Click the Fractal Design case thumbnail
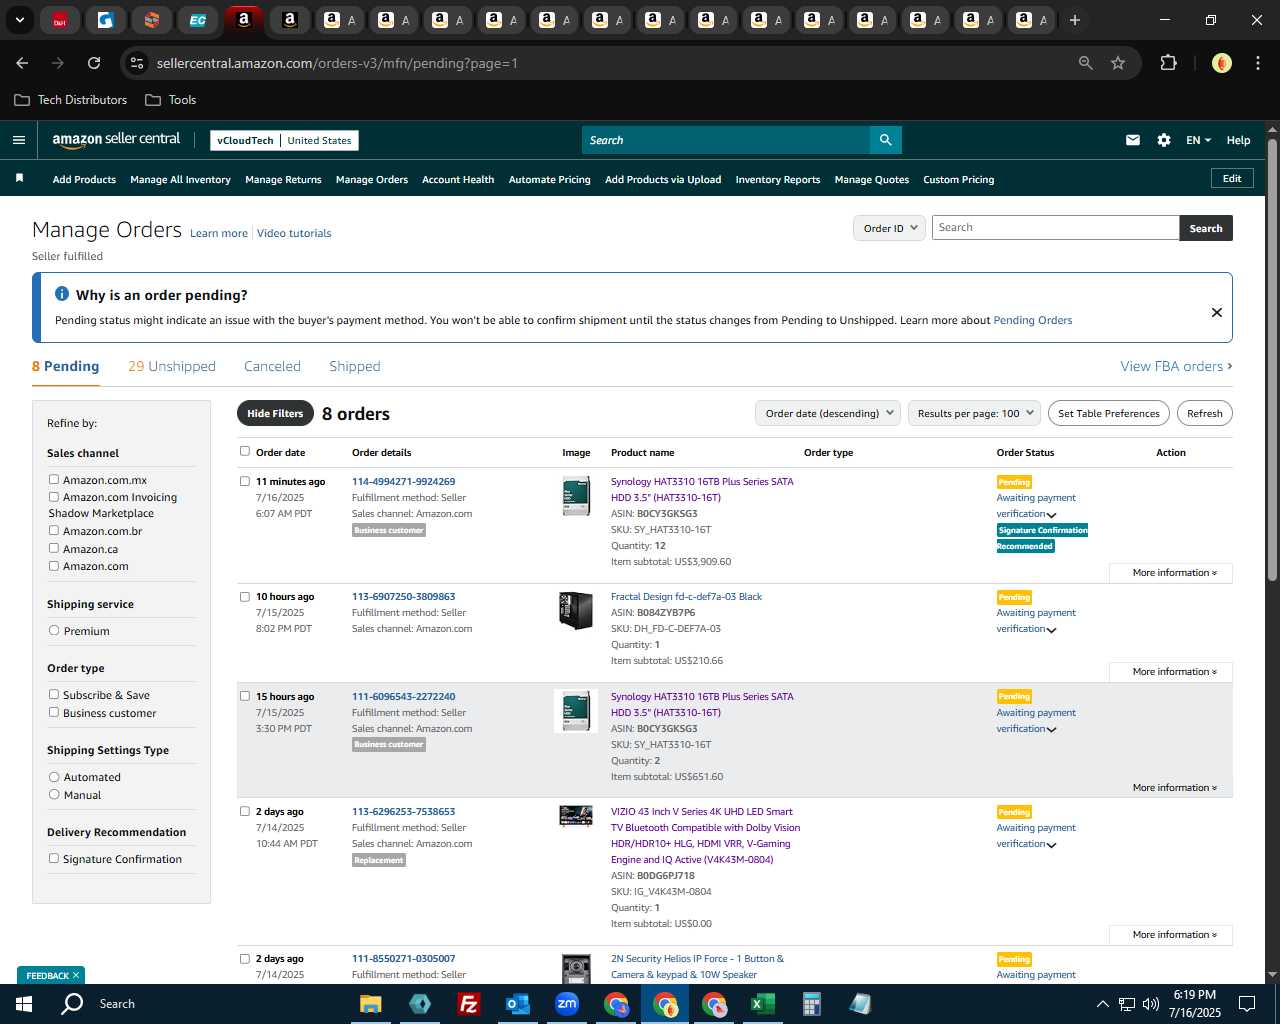The width and height of the screenshot is (1280, 1024). (576, 610)
